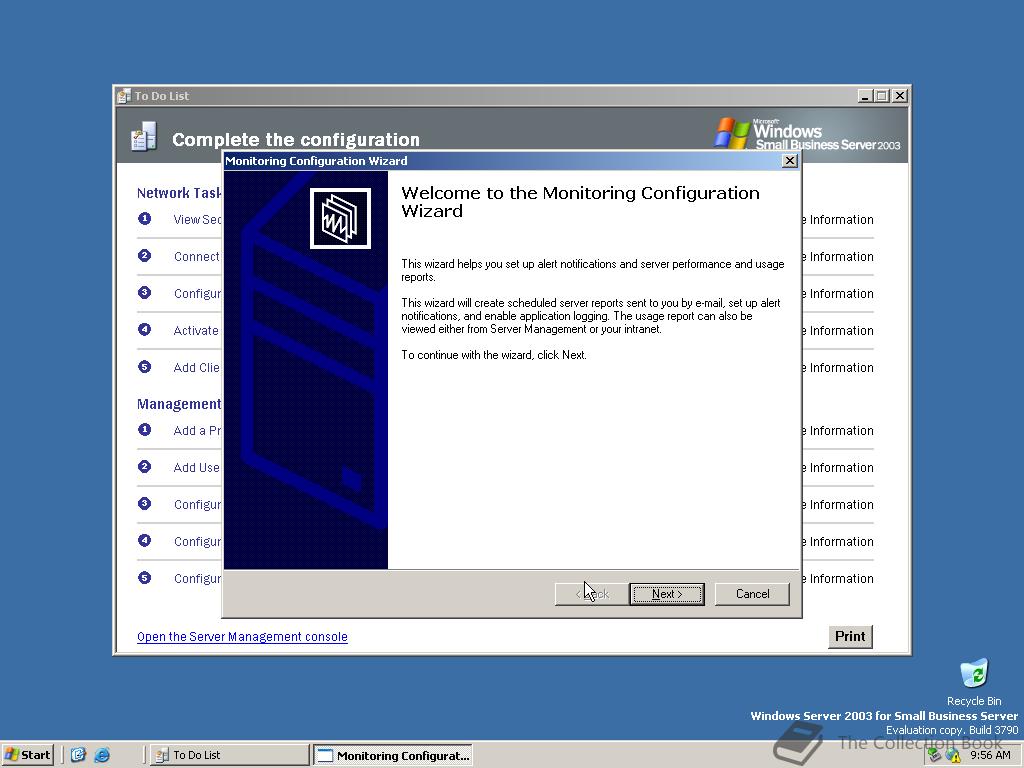1024x768 pixels.
Task: Click Management Tasks step 2 number icon
Action: tap(144, 467)
